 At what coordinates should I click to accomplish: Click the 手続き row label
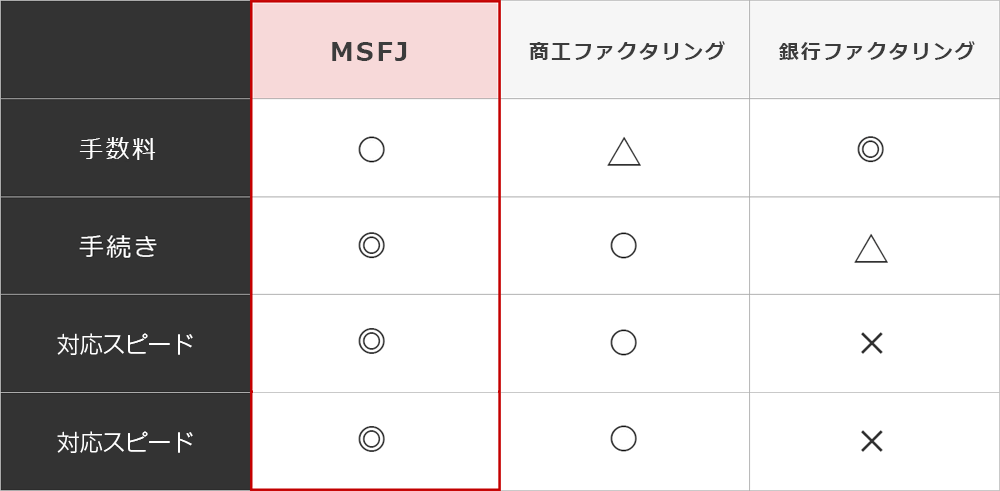[118, 246]
